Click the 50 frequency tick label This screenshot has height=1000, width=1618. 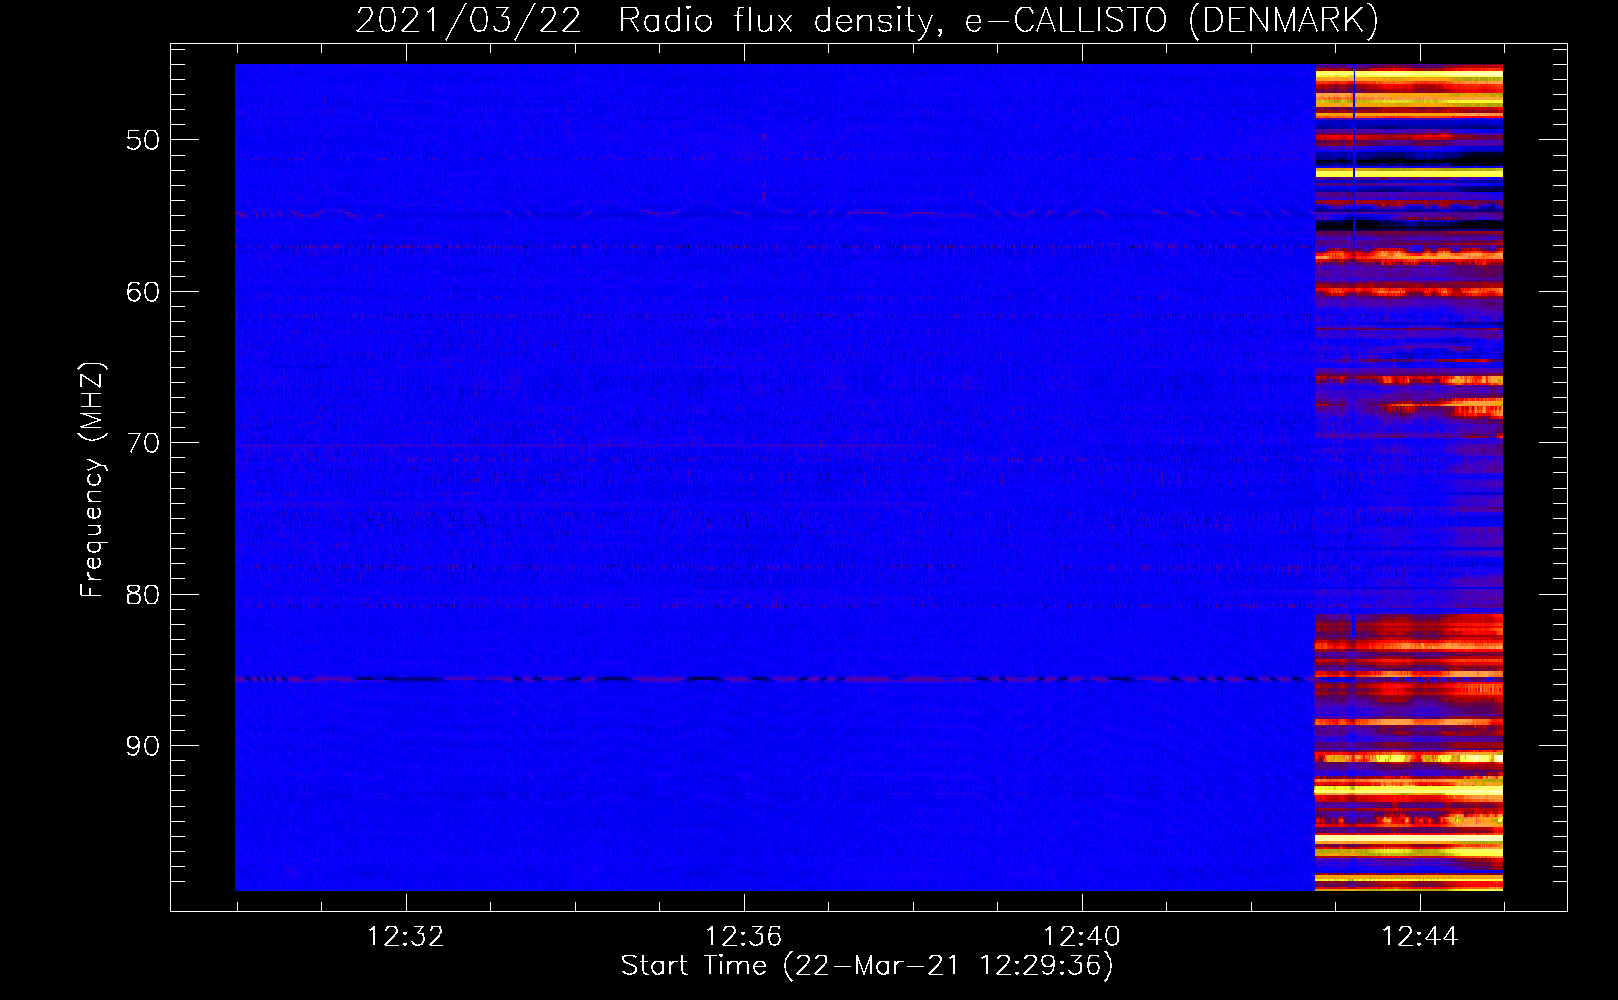tap(143, 140)
